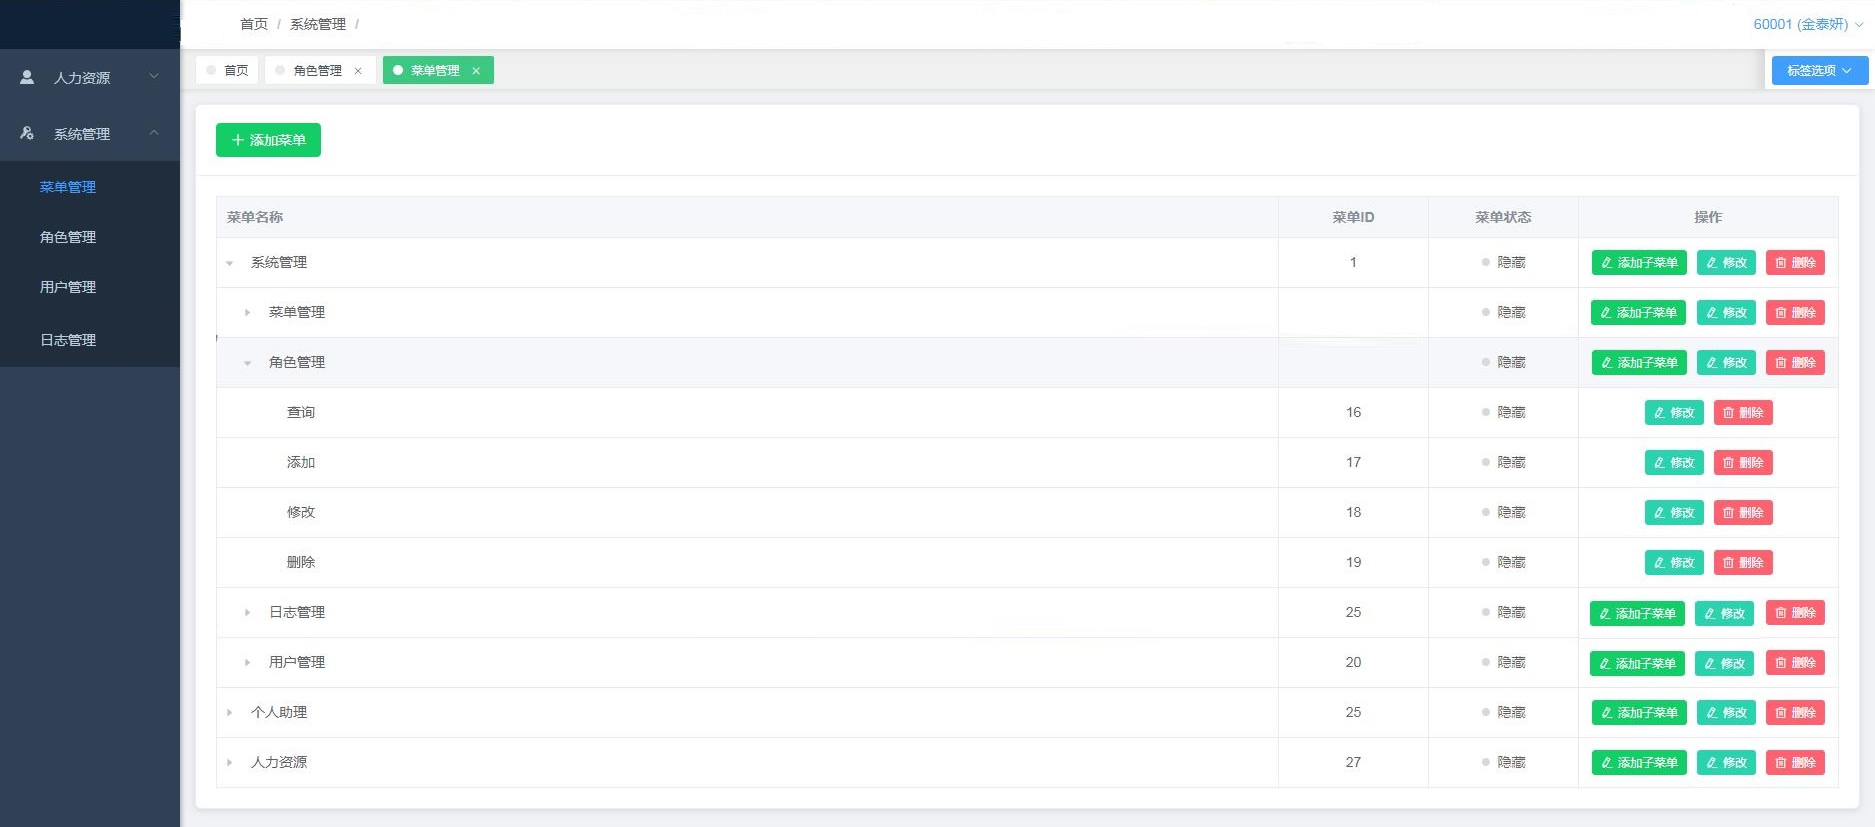The width and height of the screenshot is (1875, 827).
Task: Expand the 日志管理 tree row
Action: click(x=247, y=613)
